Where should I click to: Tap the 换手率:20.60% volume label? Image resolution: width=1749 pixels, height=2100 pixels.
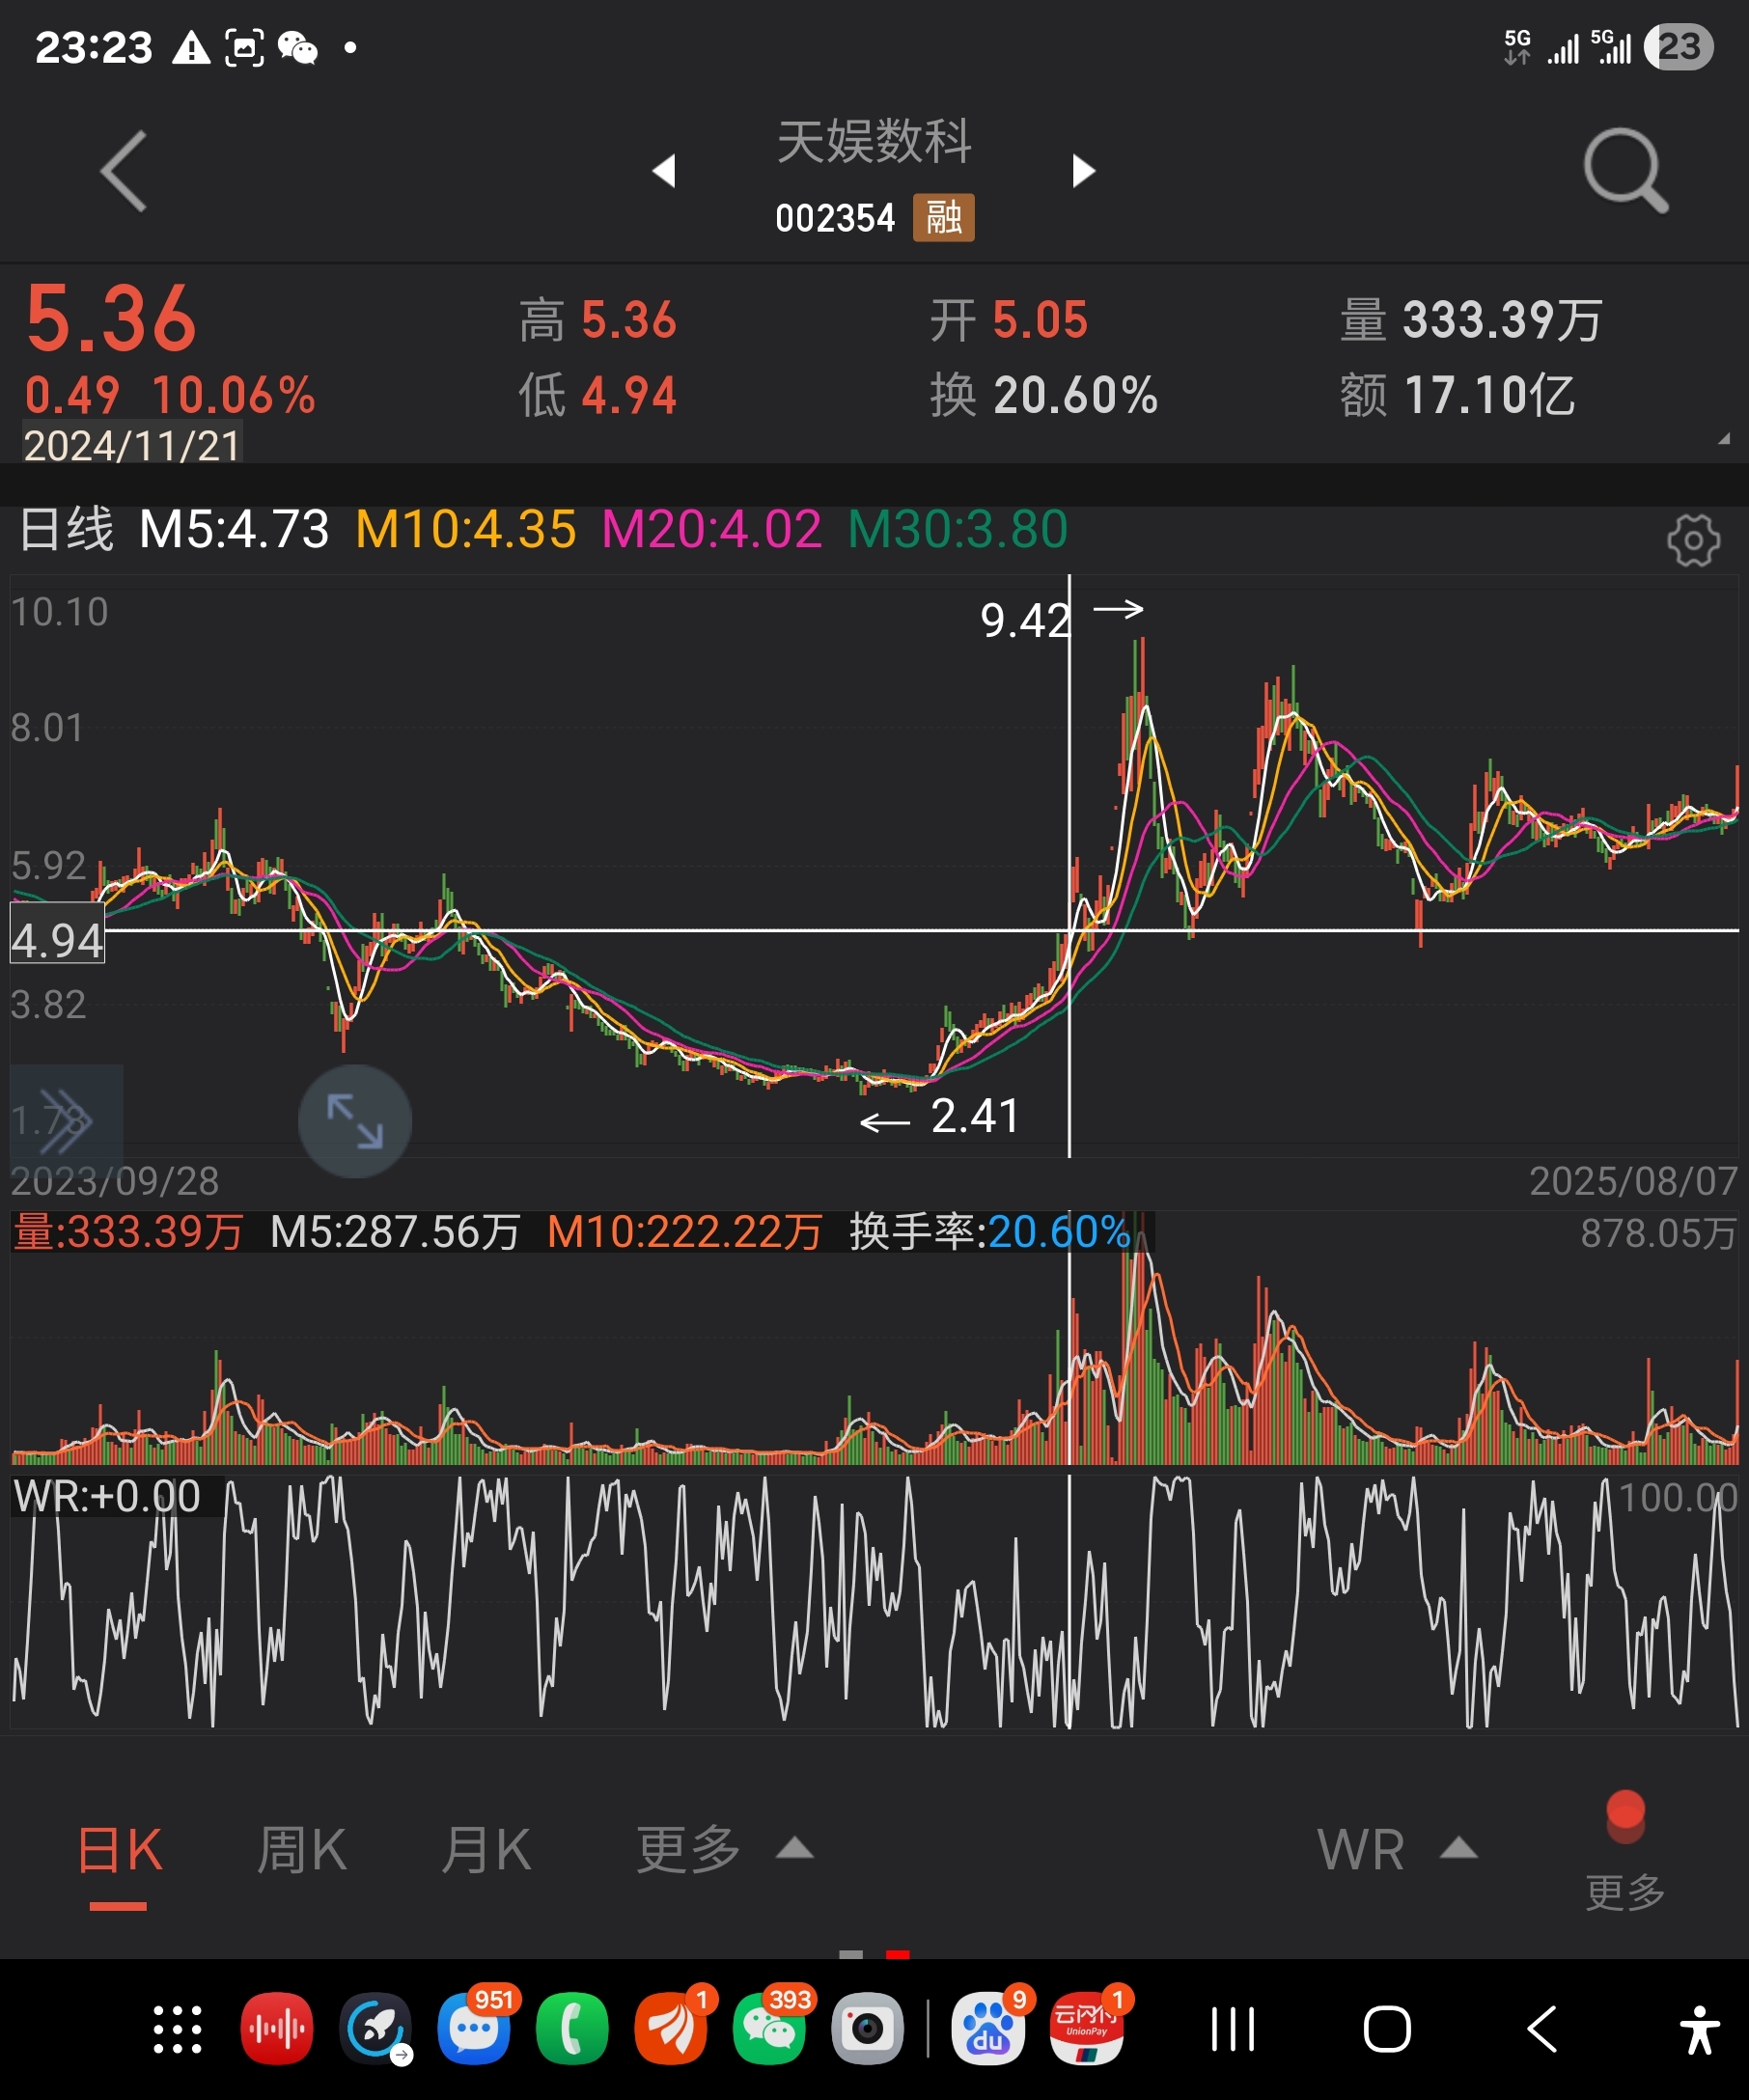tap(990, 1232)
